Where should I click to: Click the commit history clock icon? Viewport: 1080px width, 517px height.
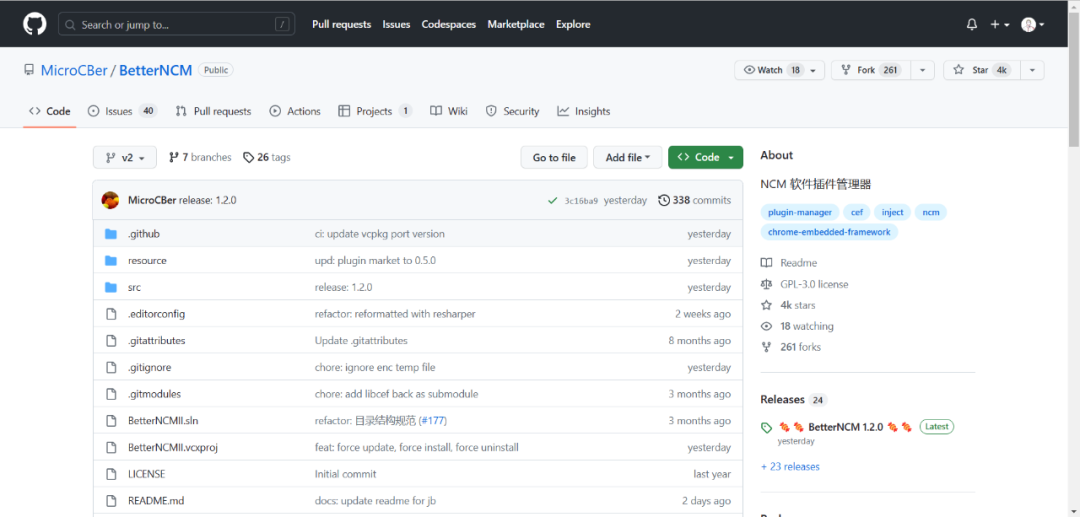[x=664, y=200]
